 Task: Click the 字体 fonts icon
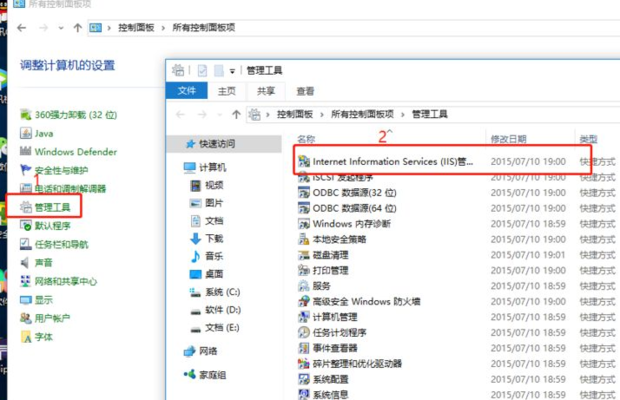tap(26, 337)
